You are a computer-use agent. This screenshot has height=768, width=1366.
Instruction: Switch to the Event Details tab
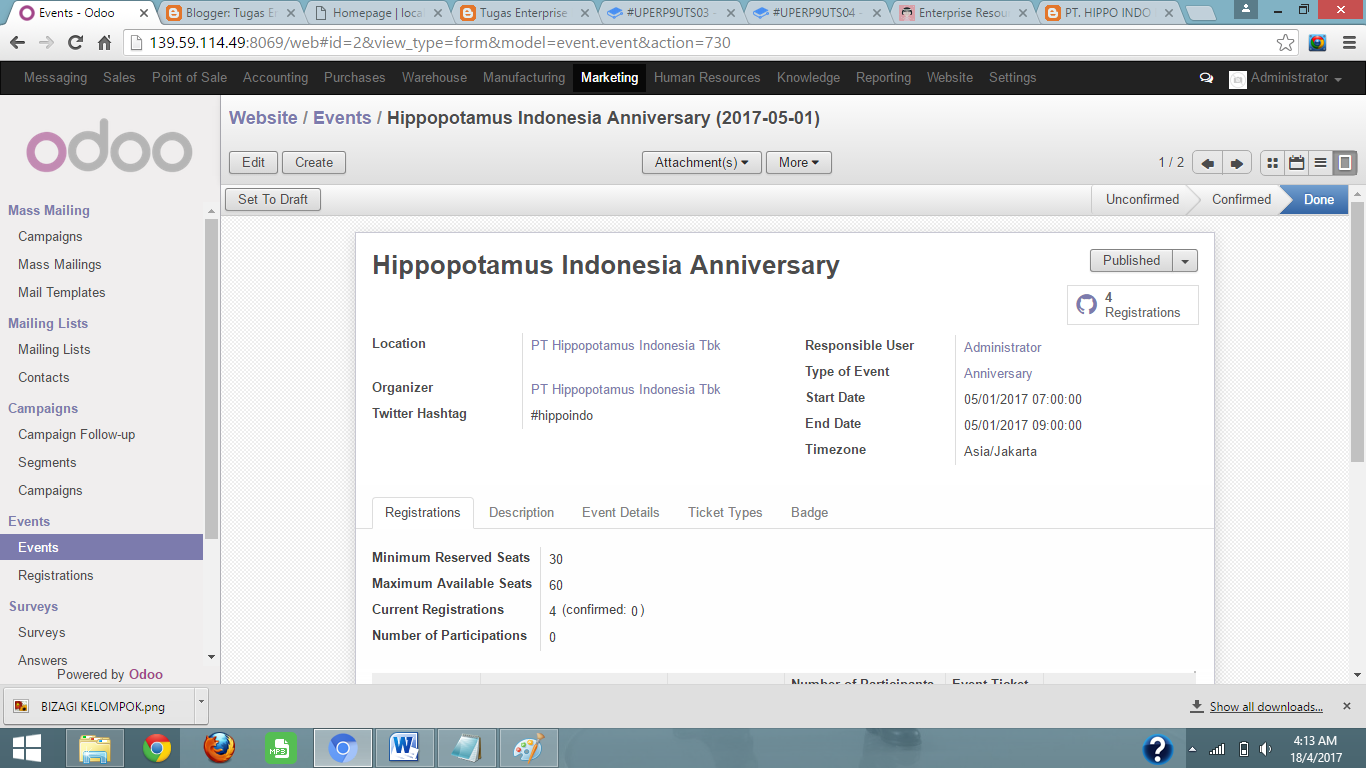tap(620, 513)
